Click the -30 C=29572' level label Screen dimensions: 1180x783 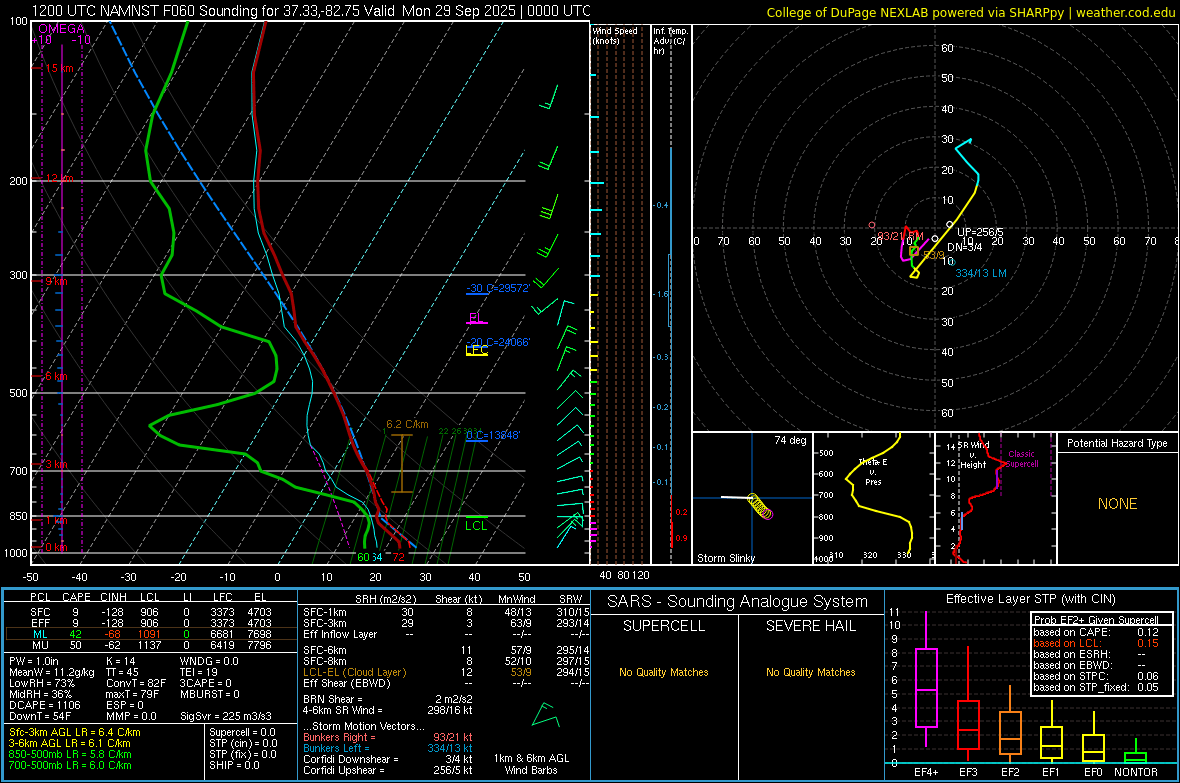click(498, 288)
